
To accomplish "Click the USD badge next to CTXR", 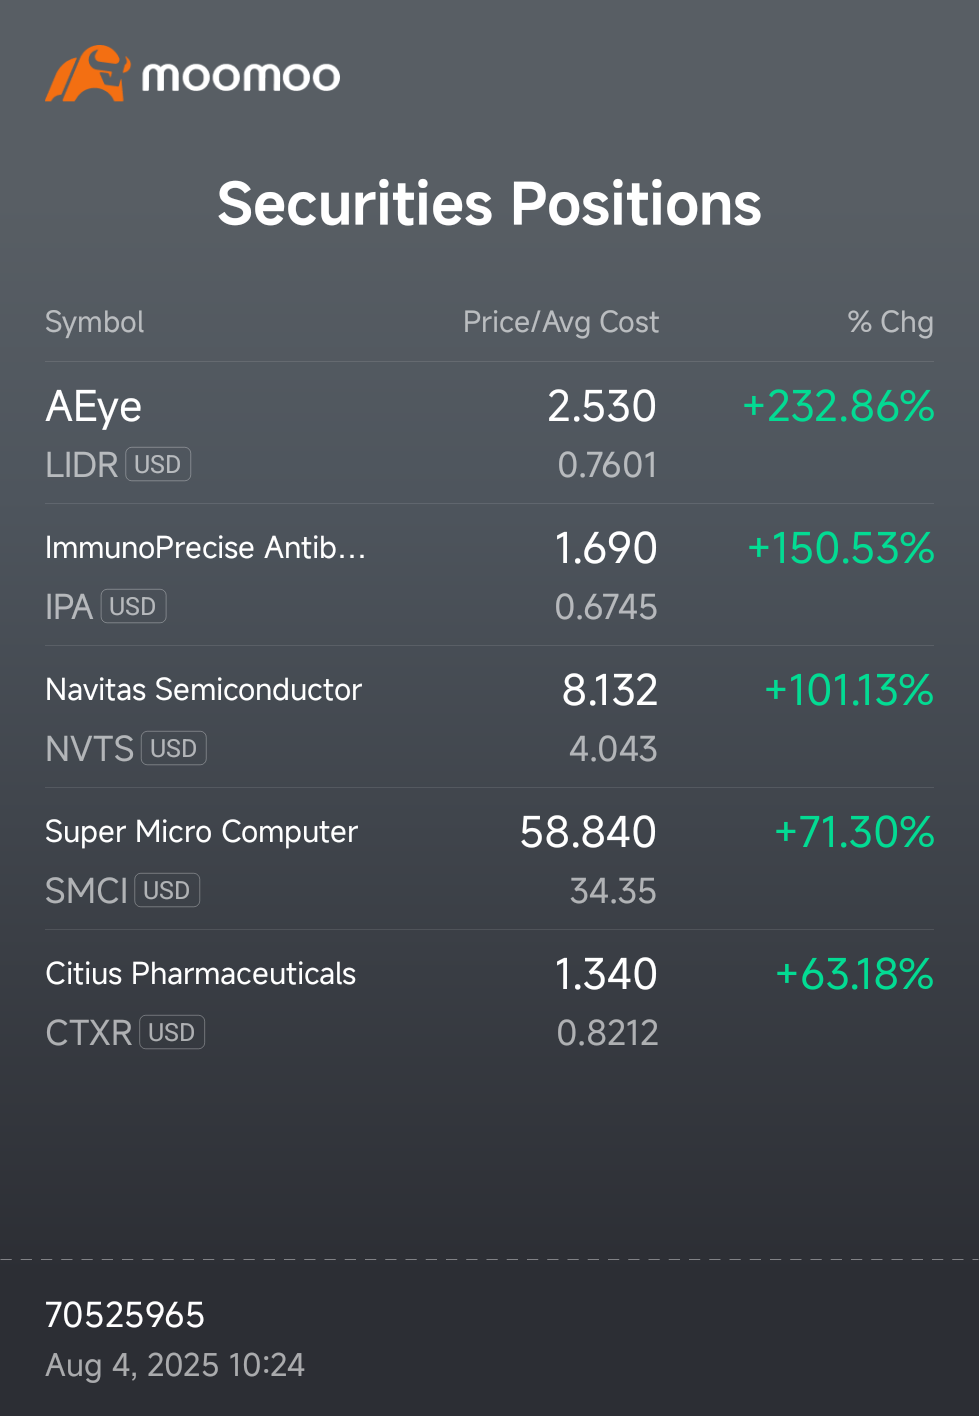I will click(x=172, y=1033).
